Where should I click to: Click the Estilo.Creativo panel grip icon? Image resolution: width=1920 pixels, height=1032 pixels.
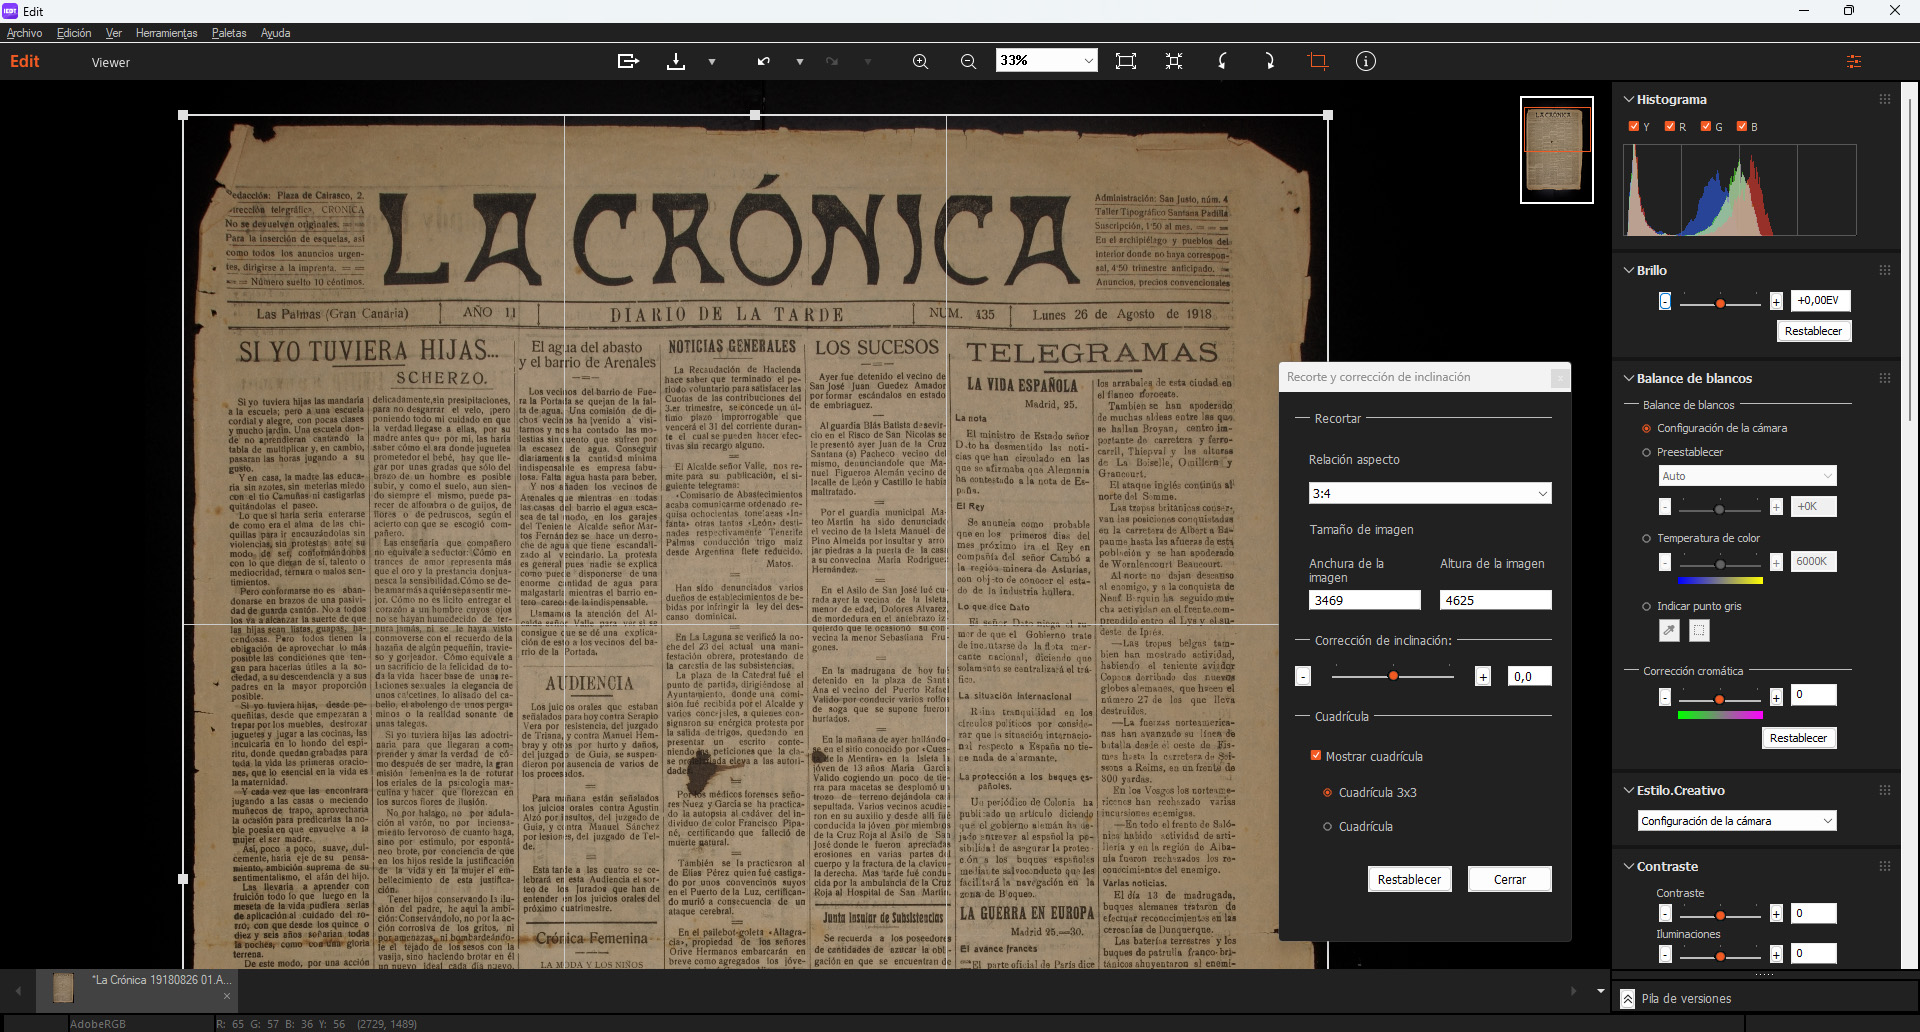point(1885,790)
